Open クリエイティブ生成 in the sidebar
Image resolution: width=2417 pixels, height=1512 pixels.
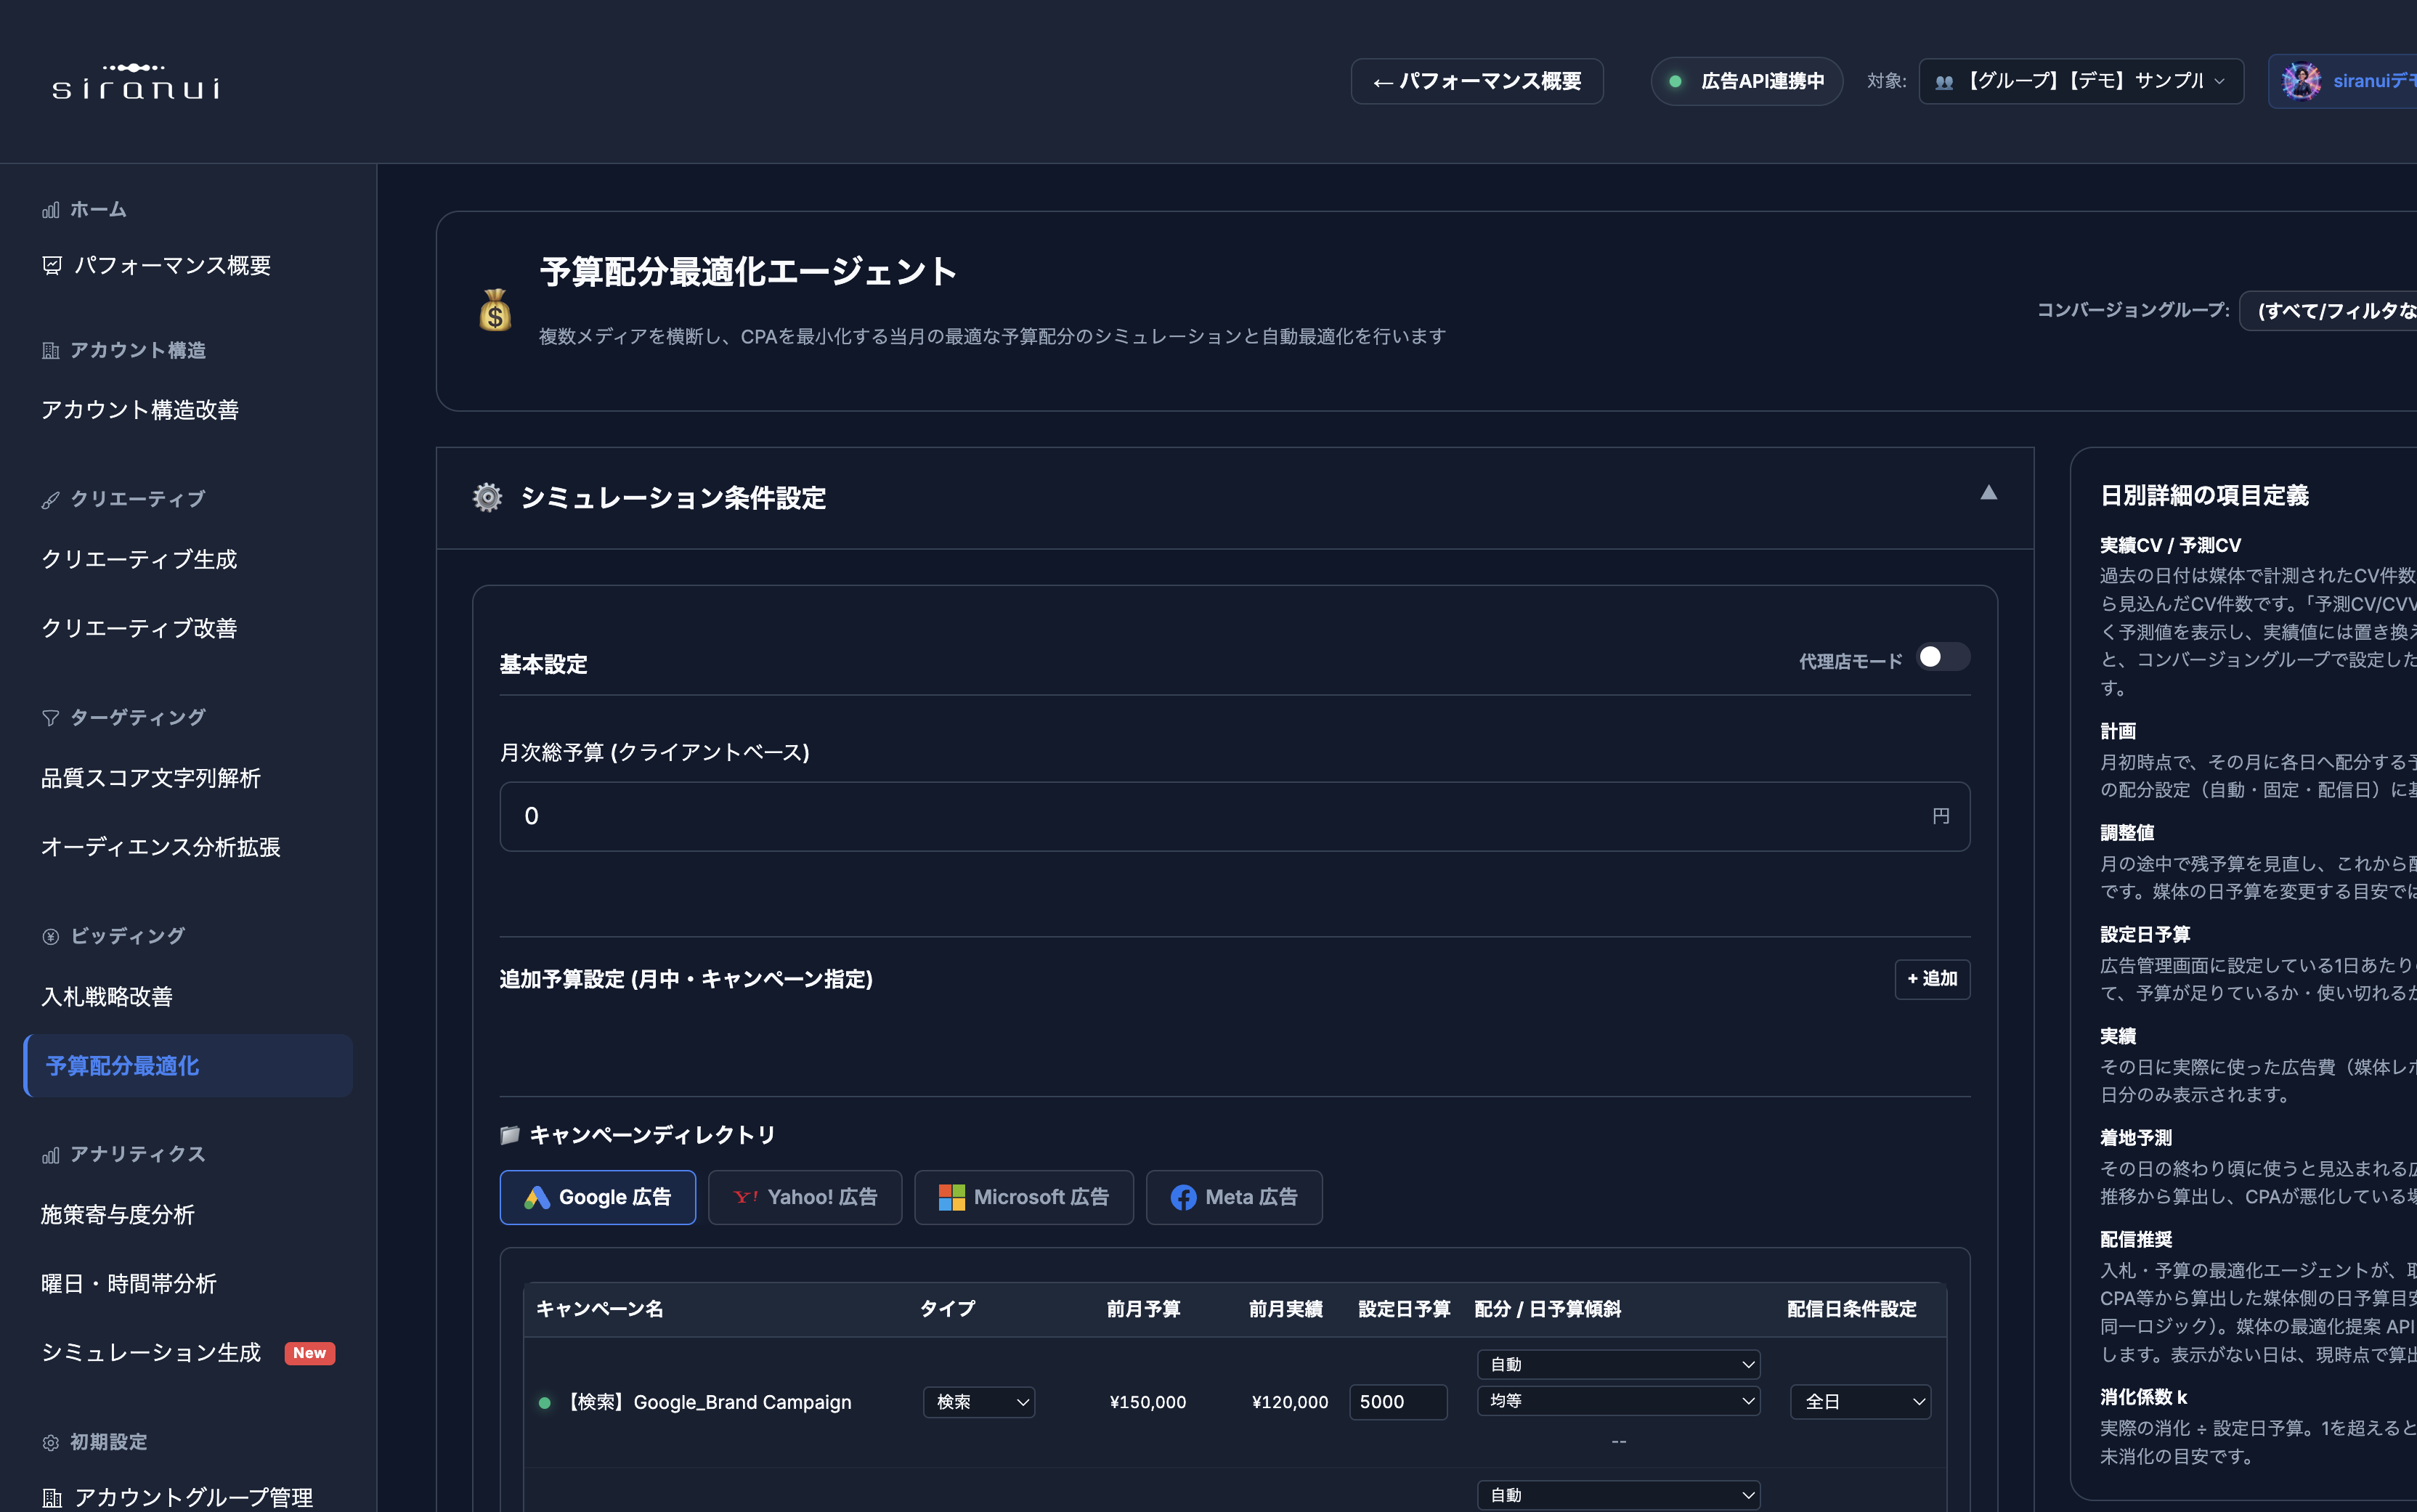coord(188,559)
